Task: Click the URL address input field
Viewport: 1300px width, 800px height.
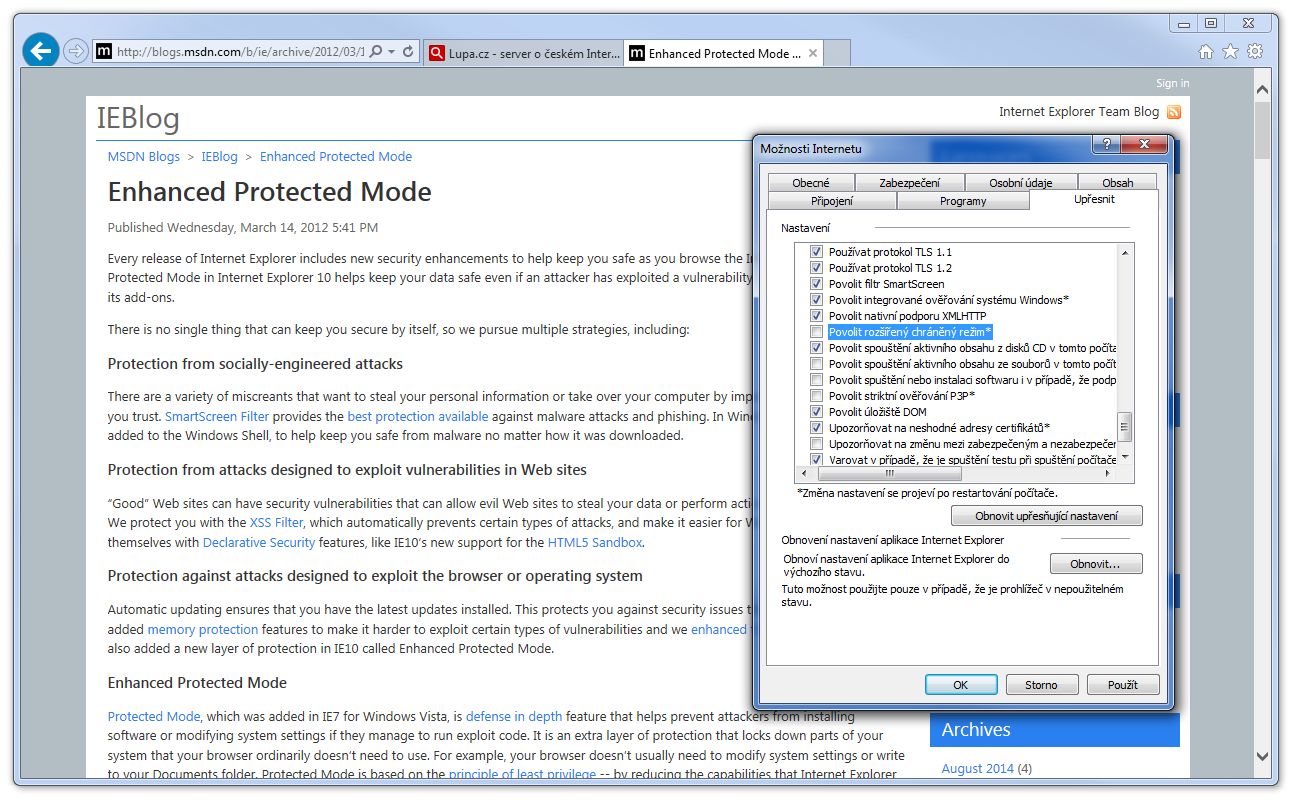Action: click(240, 52)
